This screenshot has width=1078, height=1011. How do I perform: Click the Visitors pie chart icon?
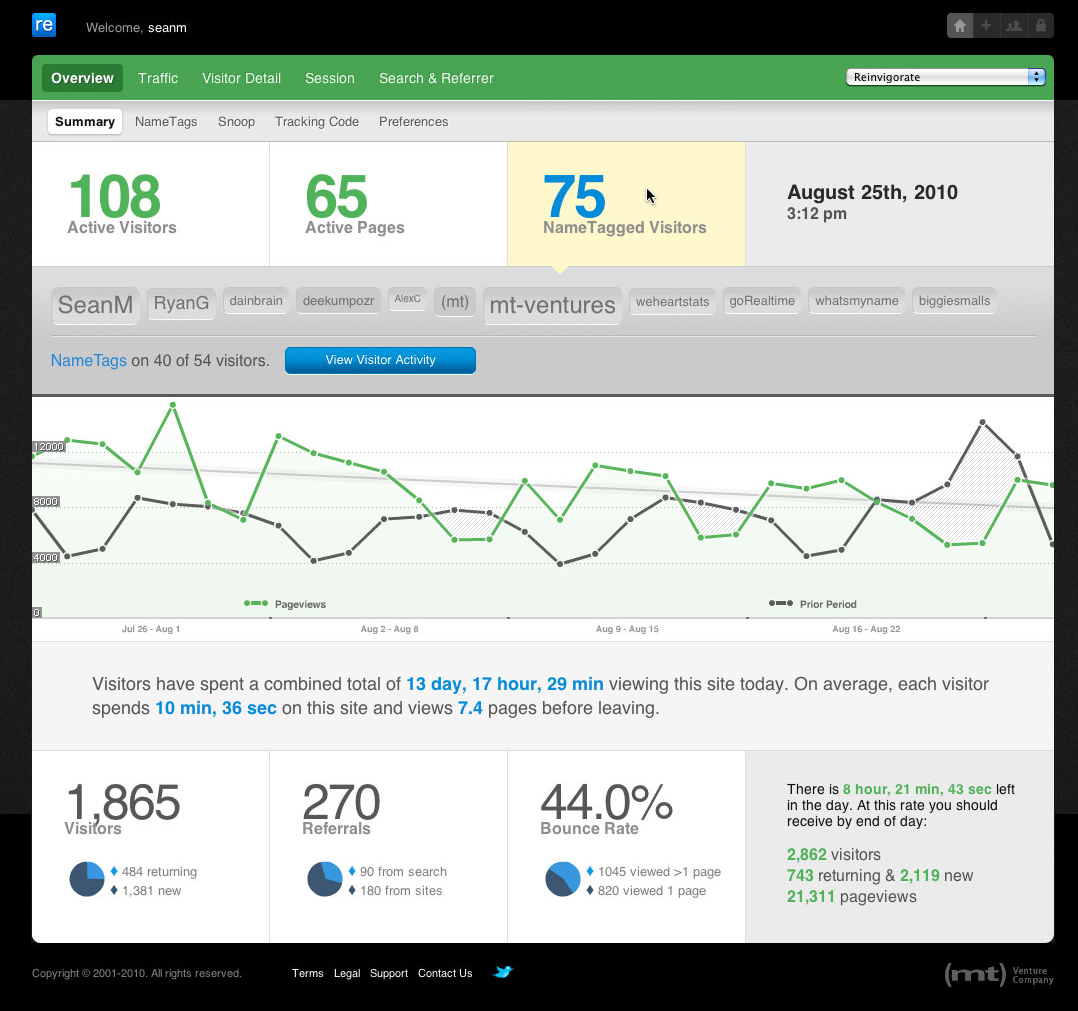click(x=87, y=879)
